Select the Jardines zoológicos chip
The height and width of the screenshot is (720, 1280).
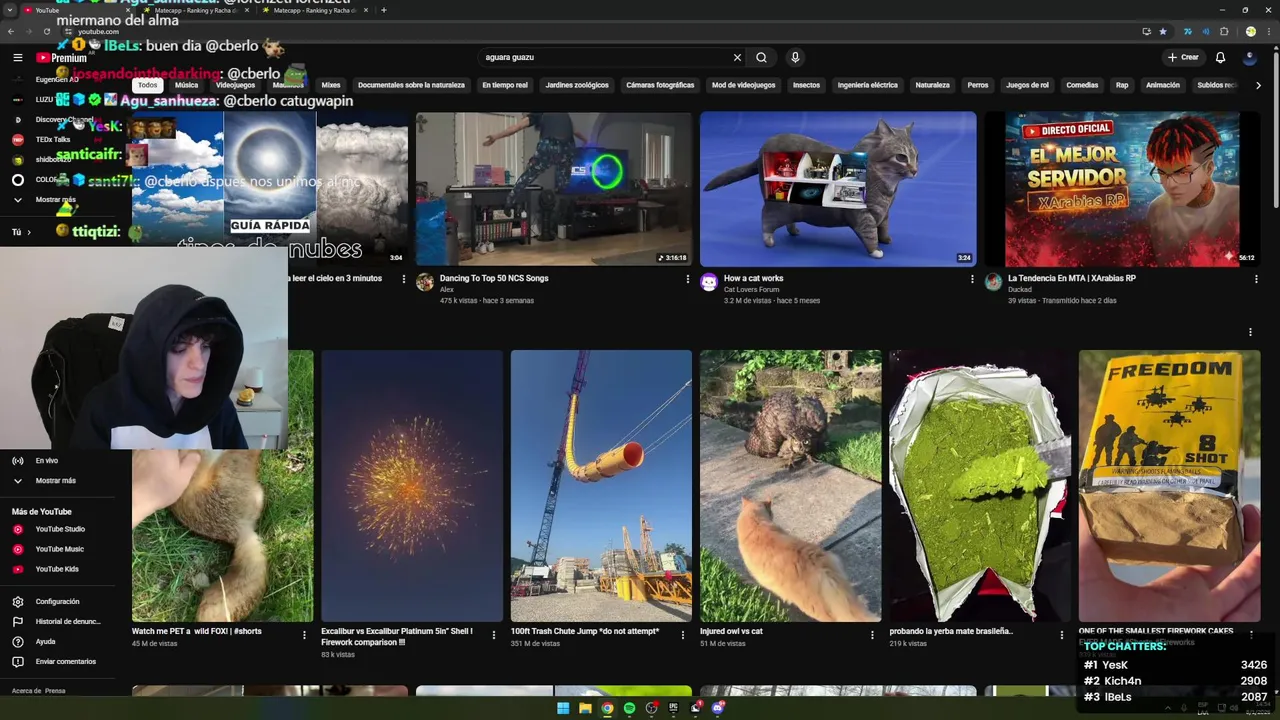click(x=577, y=85)
